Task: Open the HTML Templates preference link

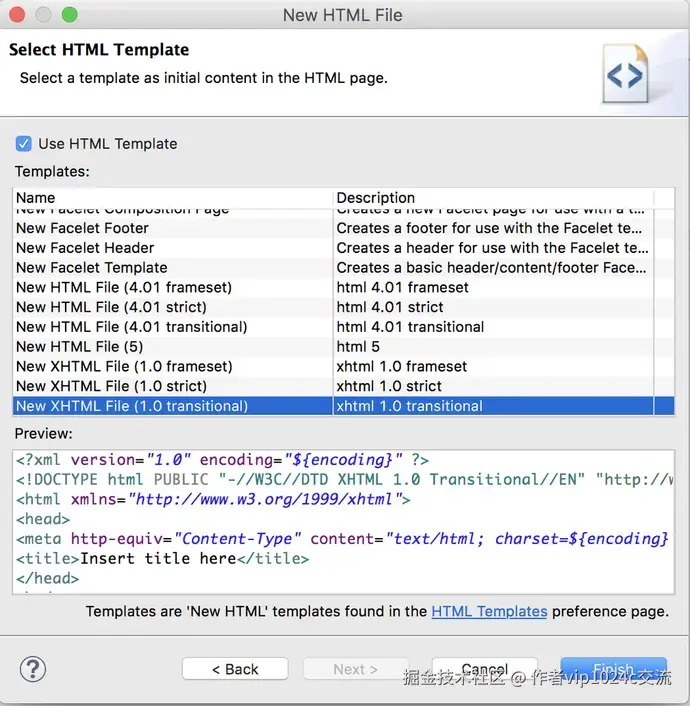Action: (x=489, y=611)
